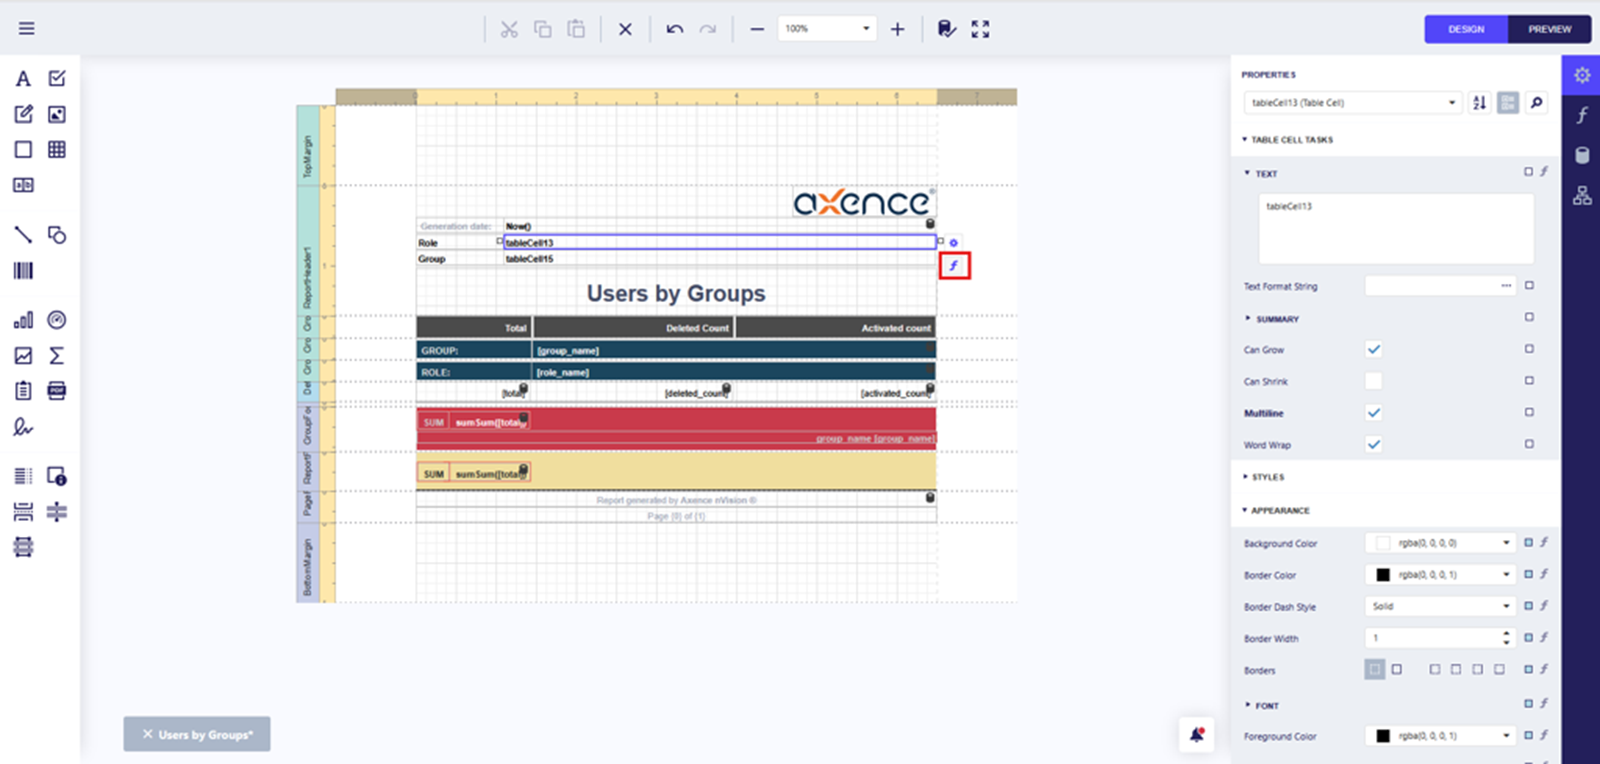Toggle the Word Wrap checkbox

point(1374,444)
